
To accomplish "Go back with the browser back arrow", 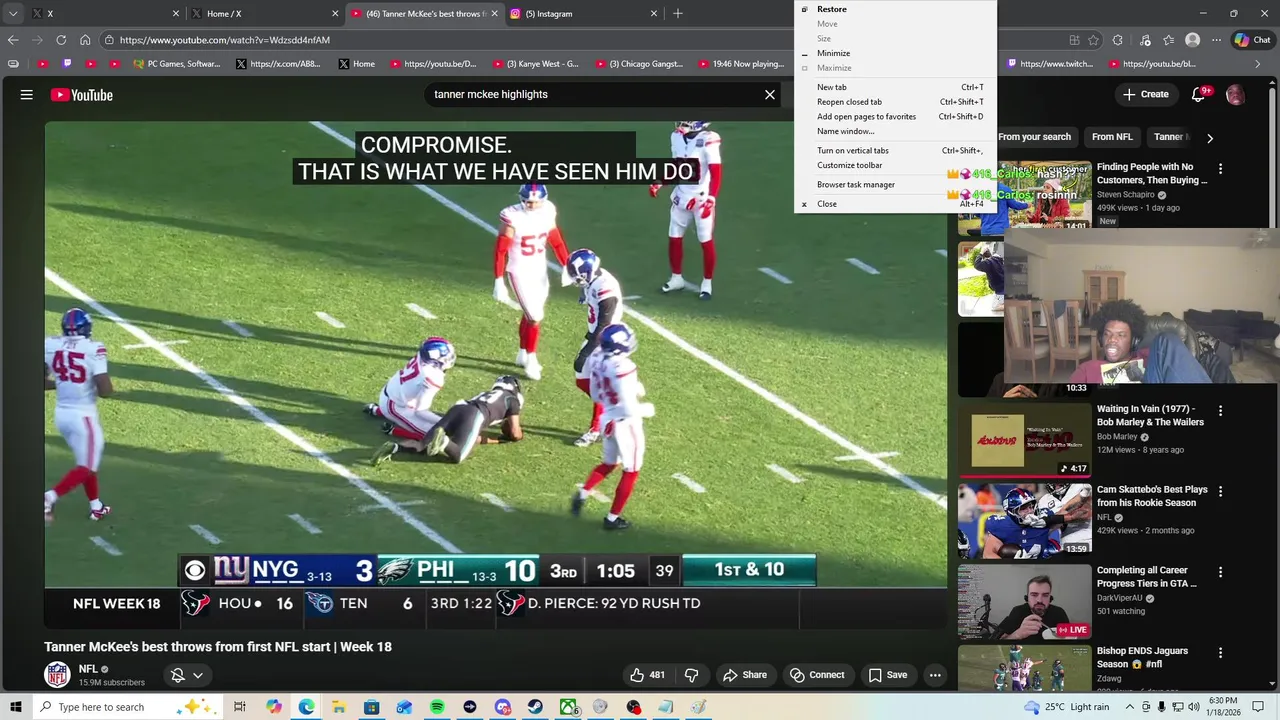I will coord(13,40).
